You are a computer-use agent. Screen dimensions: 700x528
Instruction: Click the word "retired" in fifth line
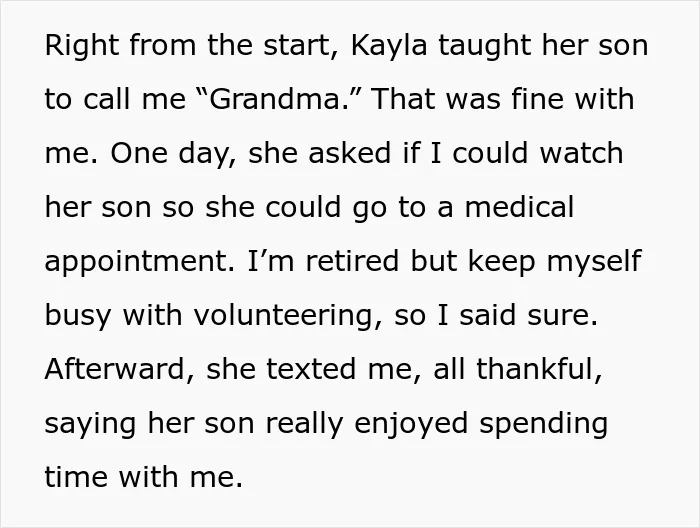[352, 261]
